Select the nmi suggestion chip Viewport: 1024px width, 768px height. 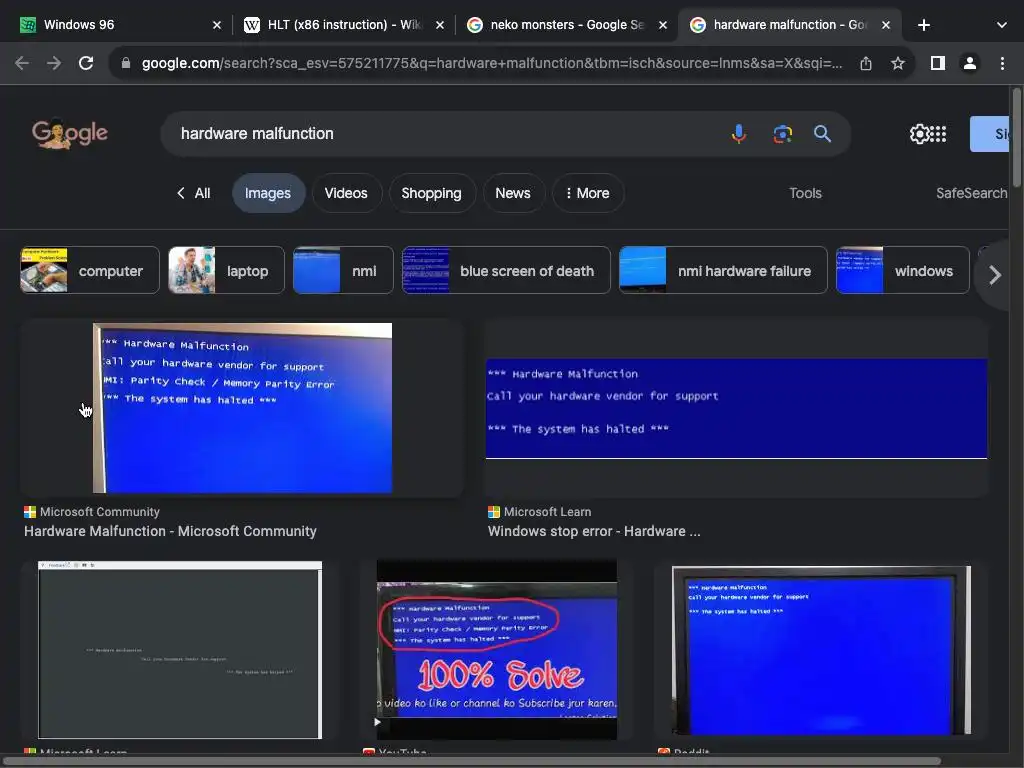343,270
